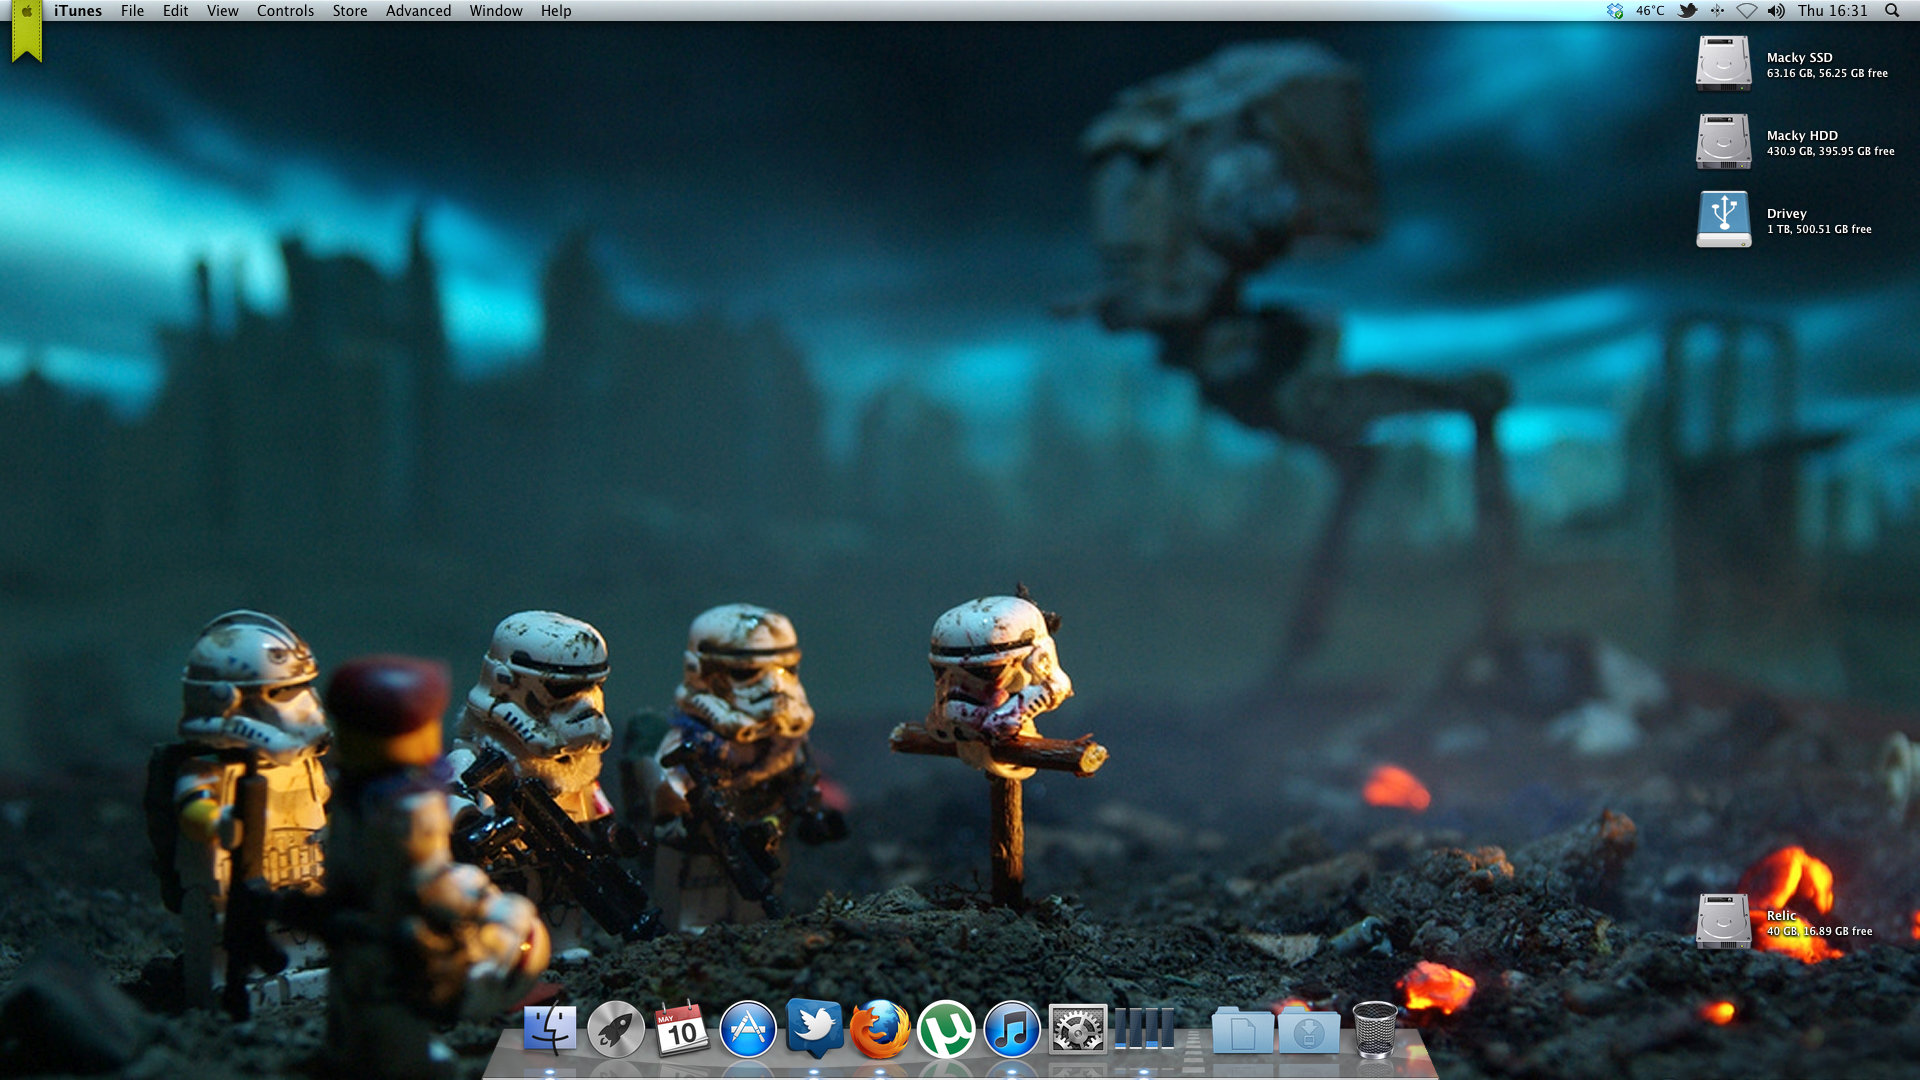
Task: Open the bar-meter monitor app in Dock
Action: point(1144,1029)
